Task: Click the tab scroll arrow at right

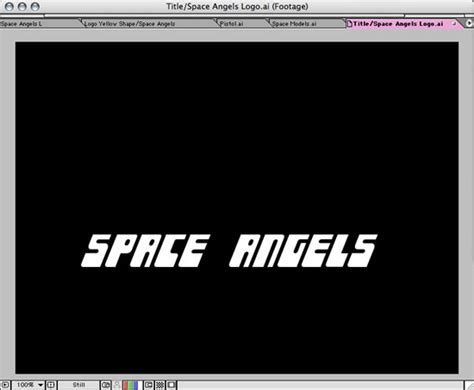Action: click(469, 23)
